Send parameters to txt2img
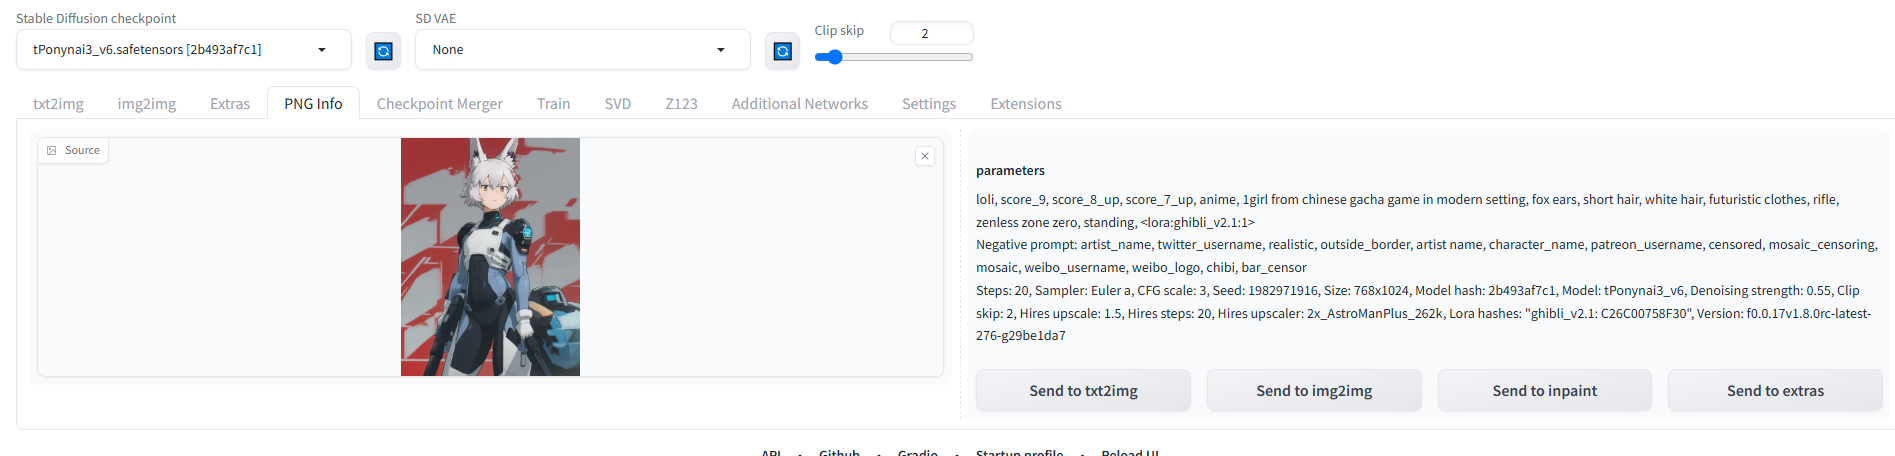Screen dimensions: 1895x456 pyautogui.click(x=1083, y=390)
